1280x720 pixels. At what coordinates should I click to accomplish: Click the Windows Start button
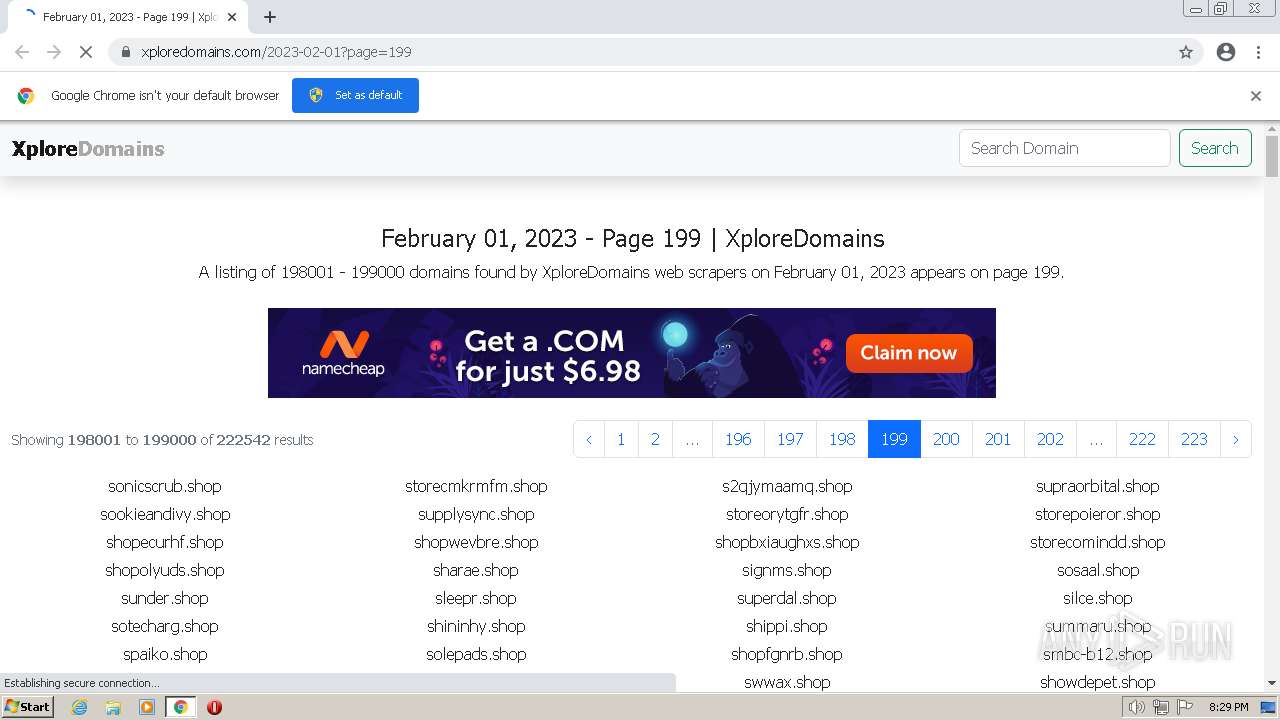(x=28, y=707)
